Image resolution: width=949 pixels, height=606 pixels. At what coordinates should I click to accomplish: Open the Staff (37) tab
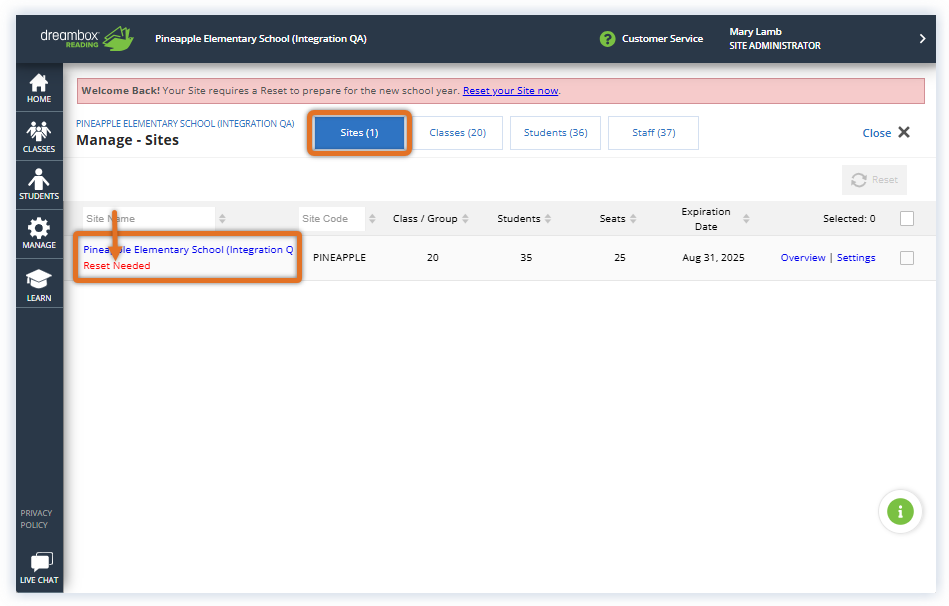[654, 133]
